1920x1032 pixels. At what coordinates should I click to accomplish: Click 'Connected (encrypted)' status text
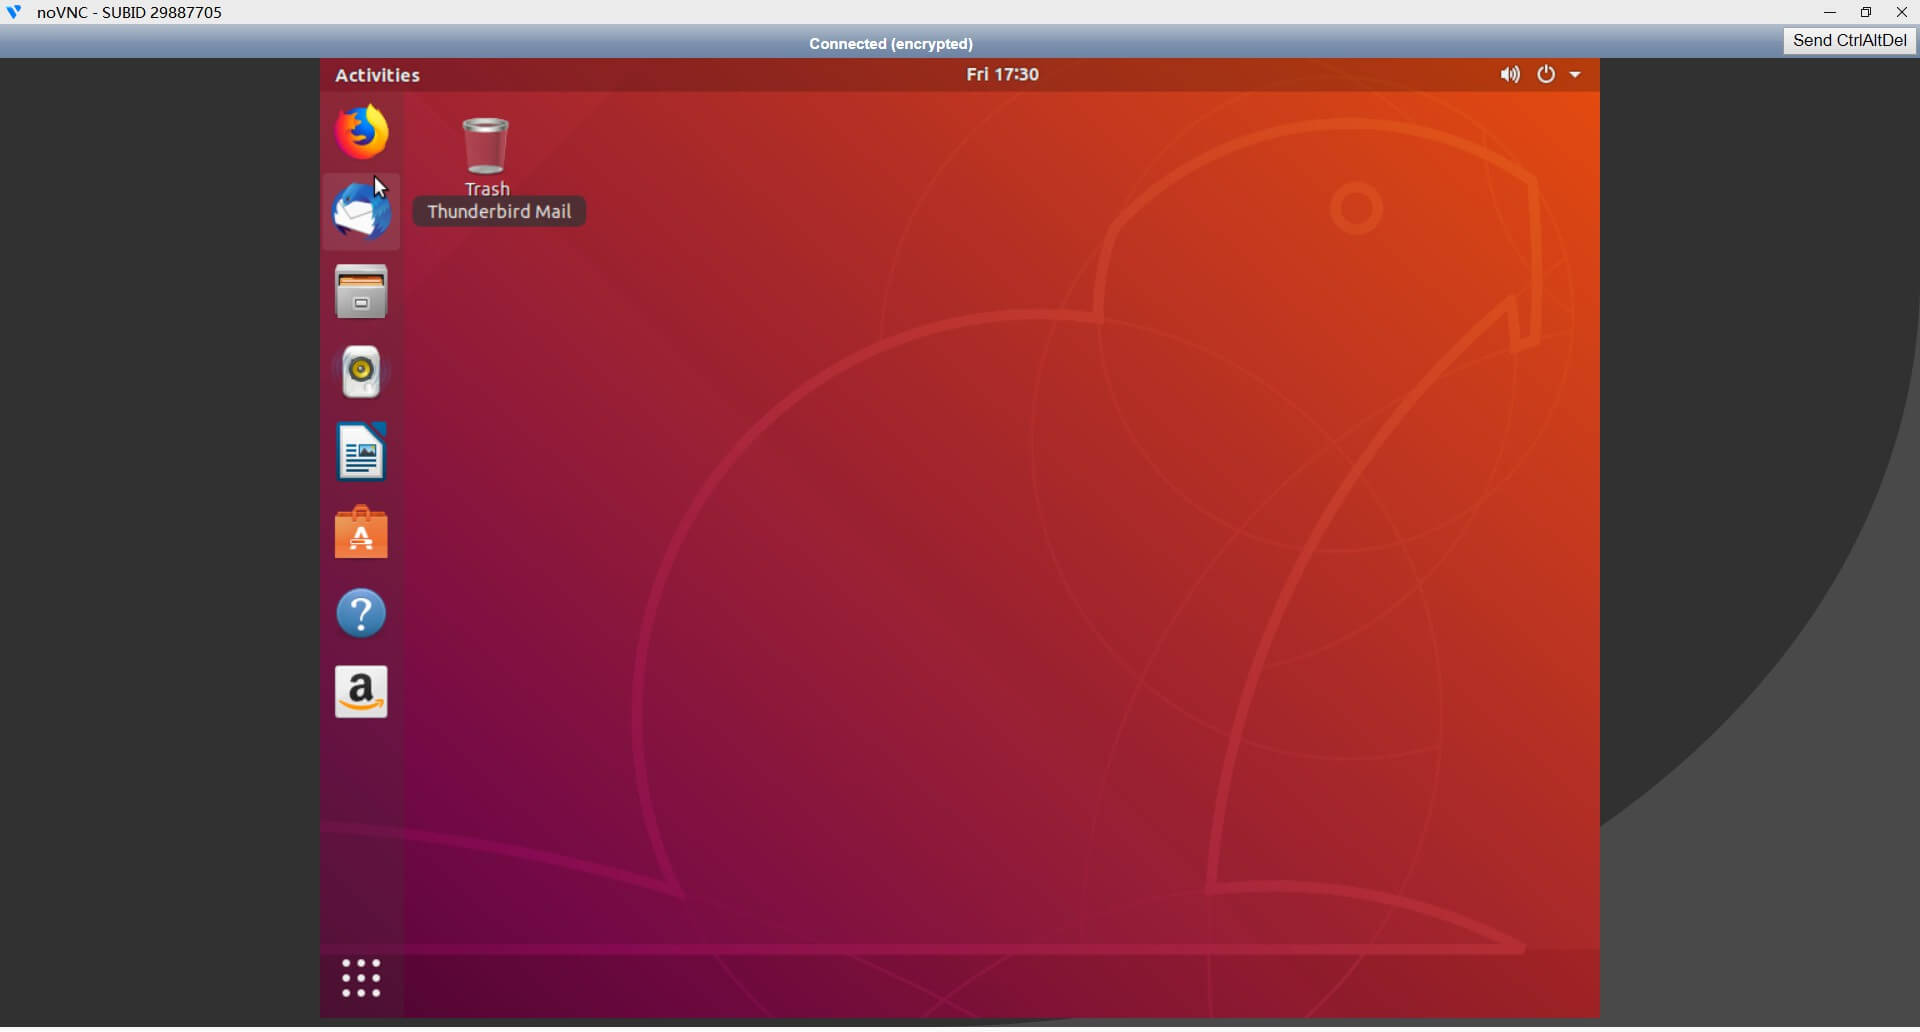point(891,44)
